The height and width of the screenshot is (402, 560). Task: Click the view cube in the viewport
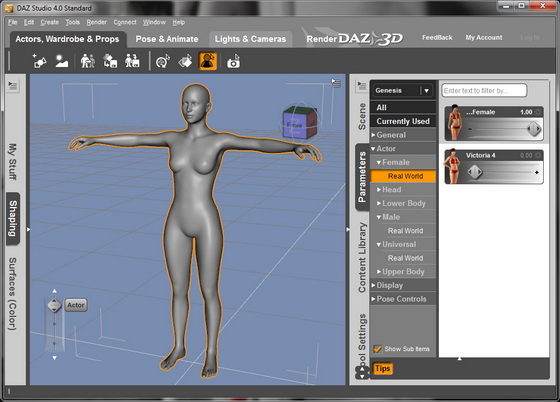pos(299,122)
